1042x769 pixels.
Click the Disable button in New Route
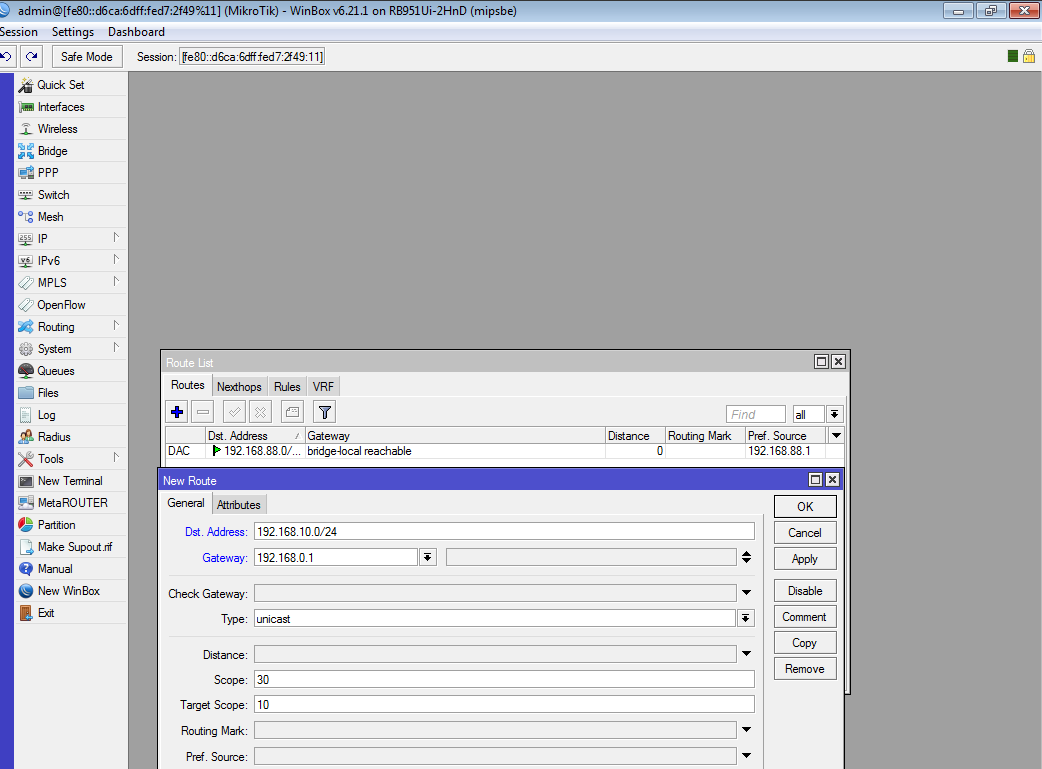pos(805,591)
